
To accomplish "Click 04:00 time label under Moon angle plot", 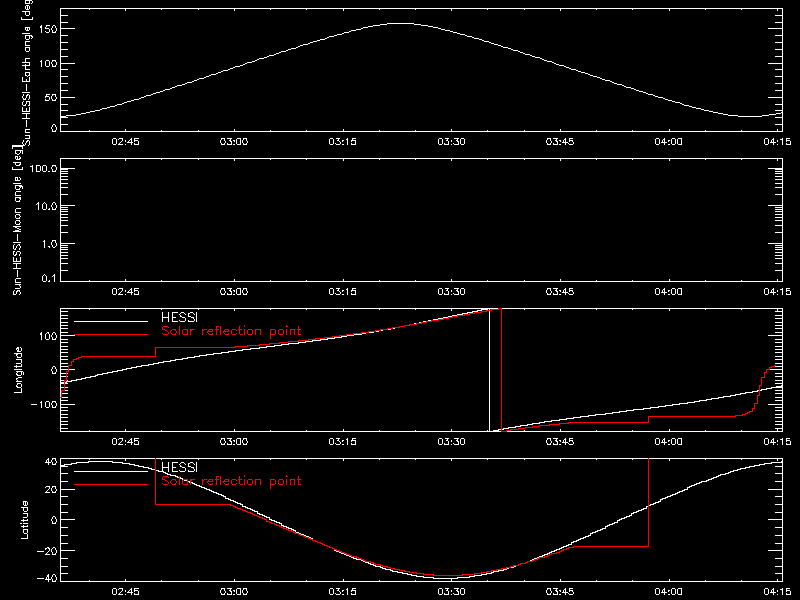I will pyautogui.click(x=668, y=292).
